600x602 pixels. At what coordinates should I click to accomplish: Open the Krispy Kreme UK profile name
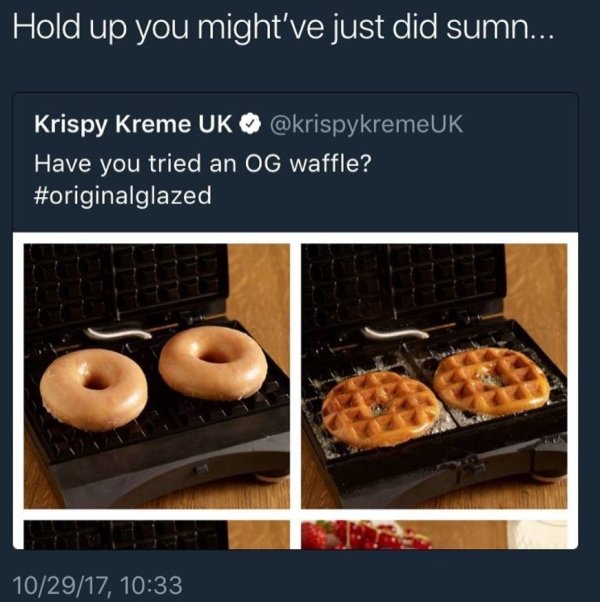pos(133,125)
